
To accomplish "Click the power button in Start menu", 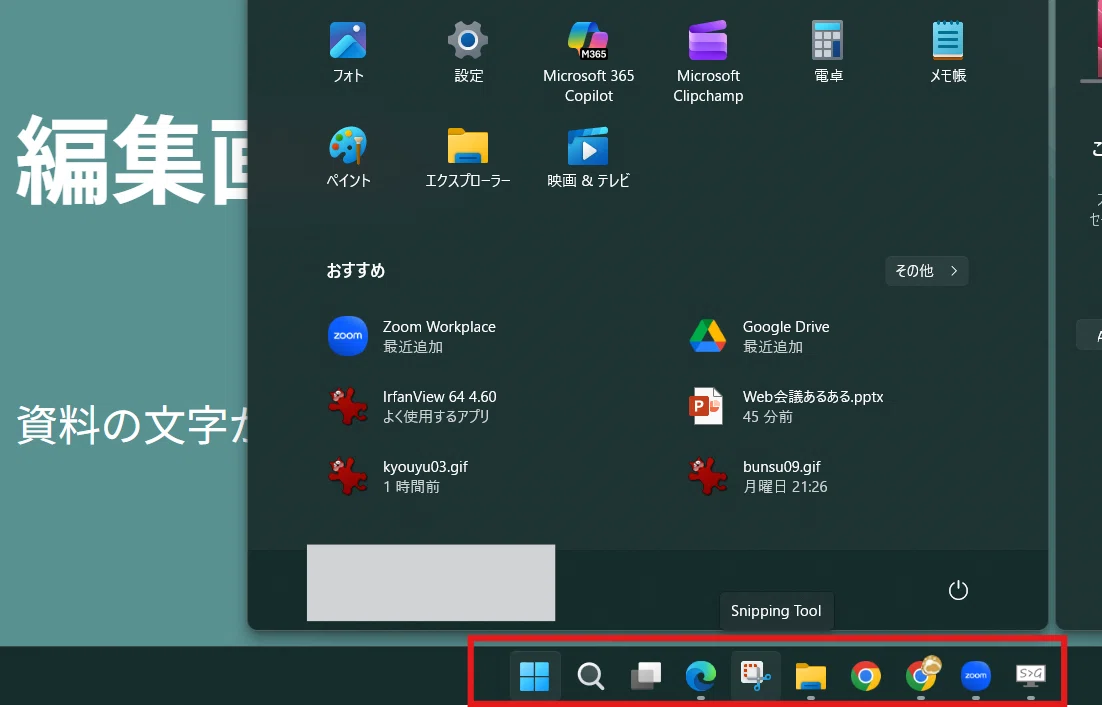I will (958, 590).
